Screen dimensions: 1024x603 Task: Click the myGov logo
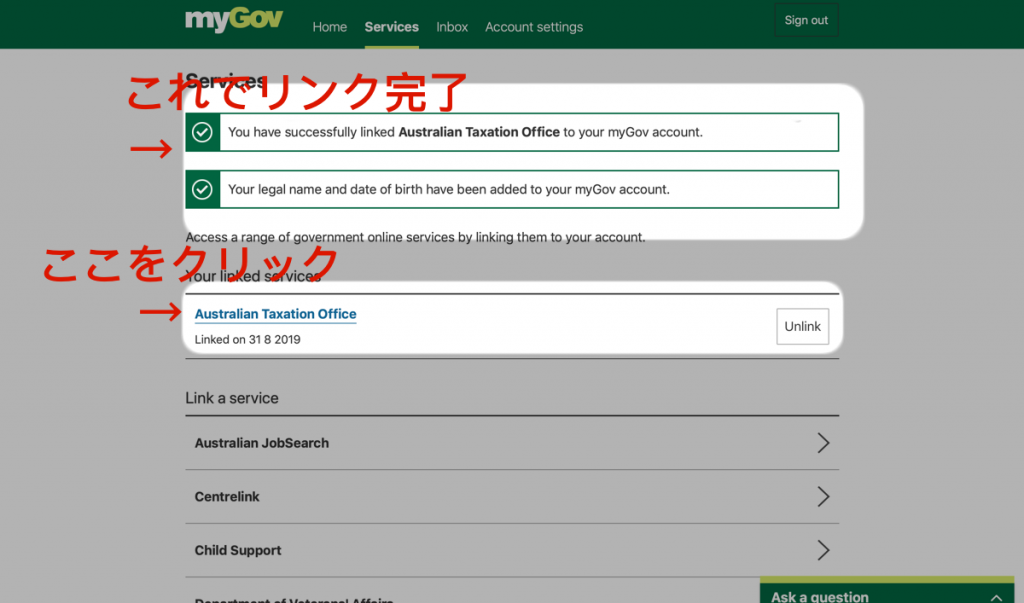pos(234,20)
